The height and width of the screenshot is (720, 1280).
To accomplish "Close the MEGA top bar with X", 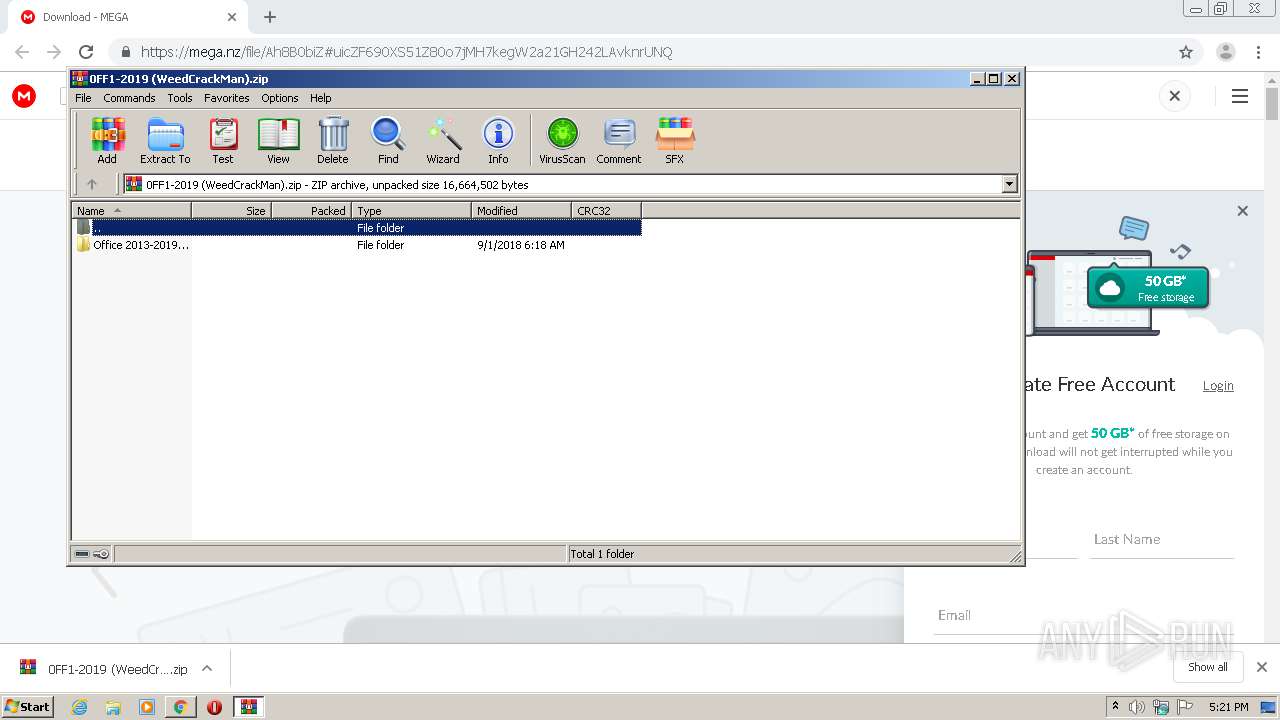I will click(1175, 96).
